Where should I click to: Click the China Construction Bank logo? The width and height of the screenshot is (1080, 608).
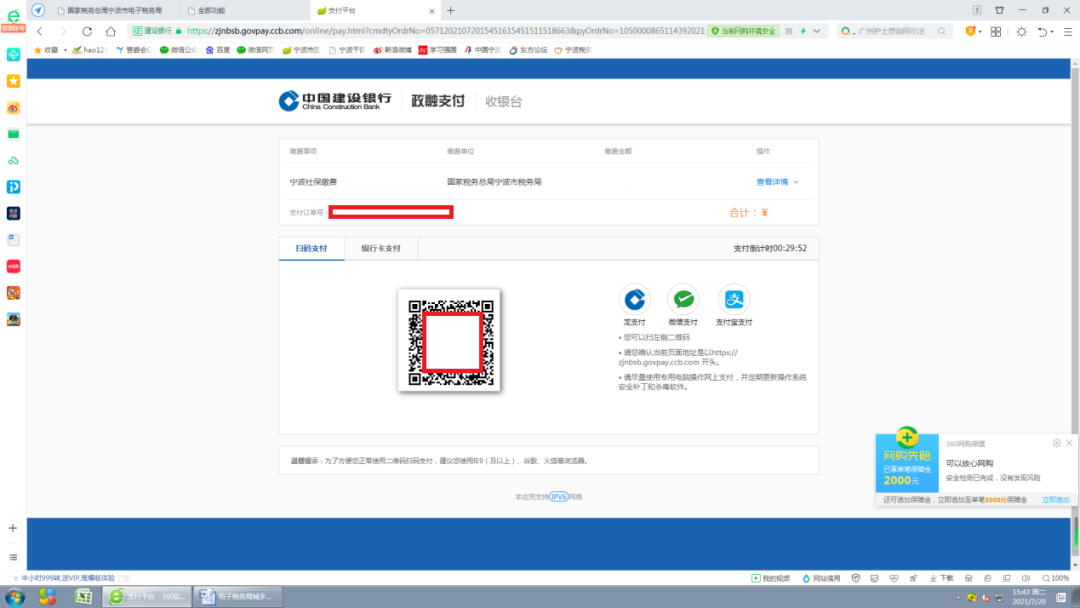[x=335, y=101]
